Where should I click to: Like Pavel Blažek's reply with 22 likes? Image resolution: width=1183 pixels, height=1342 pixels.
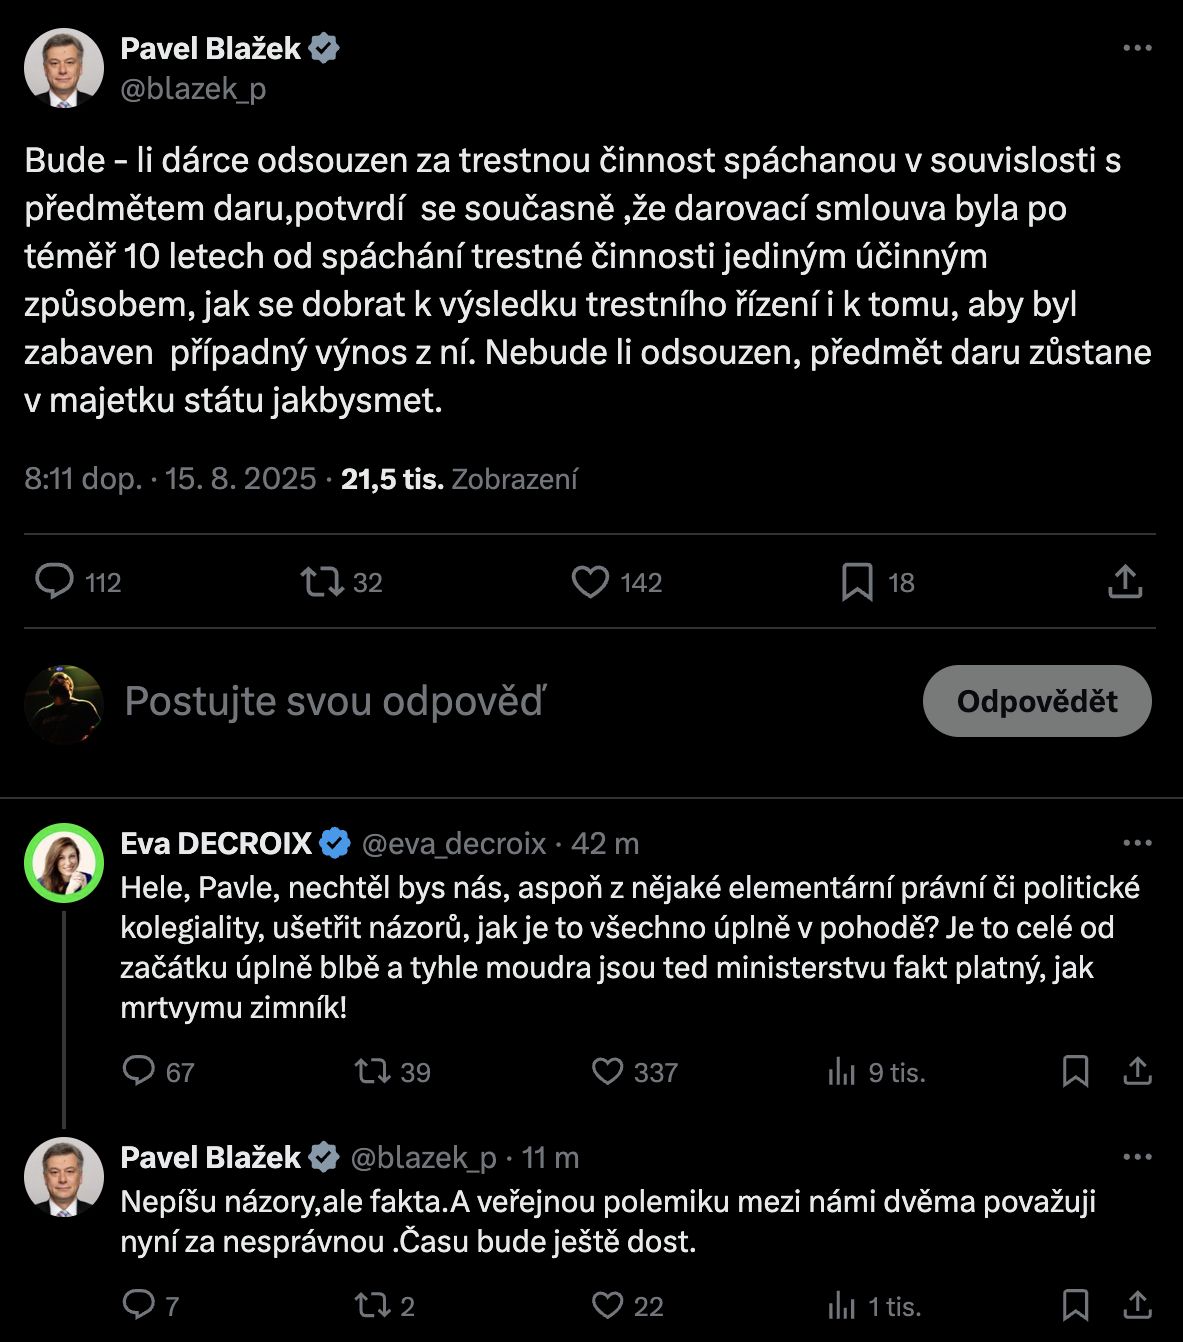[608, 1305]
